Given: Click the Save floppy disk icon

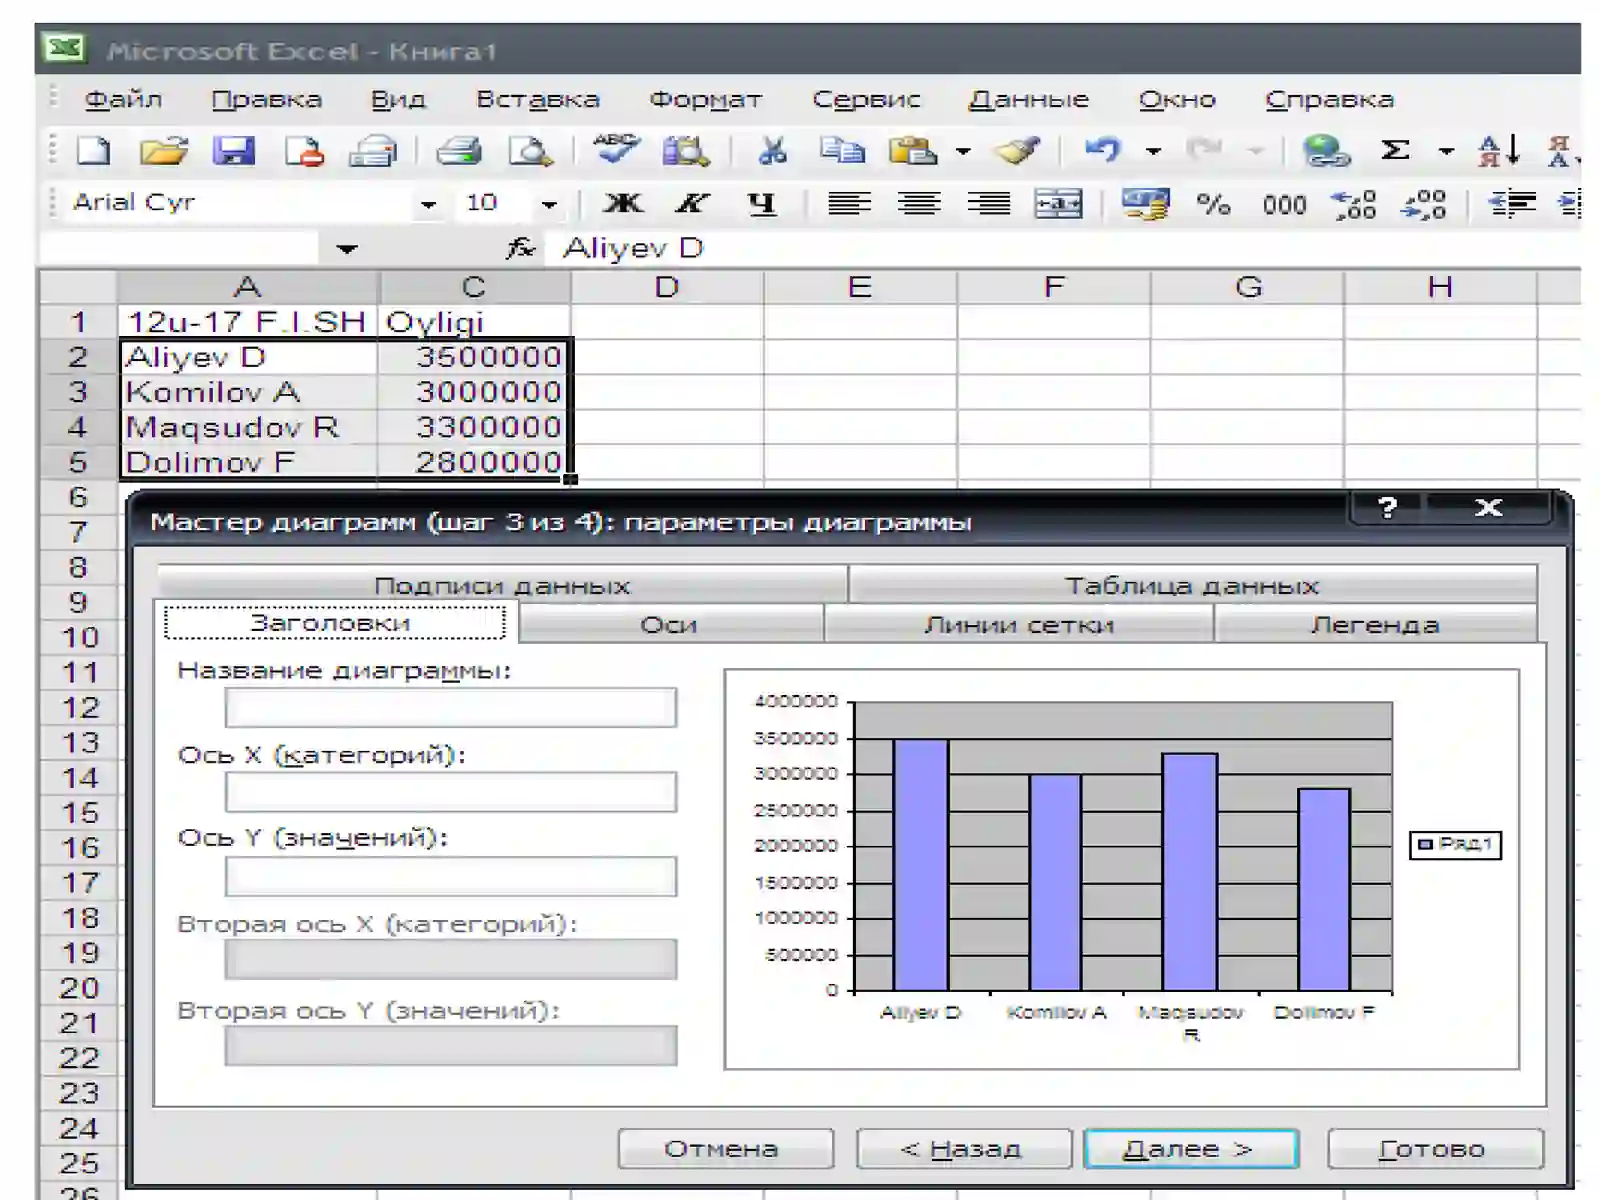Looking at the screenshot, I should pos(233,151).
